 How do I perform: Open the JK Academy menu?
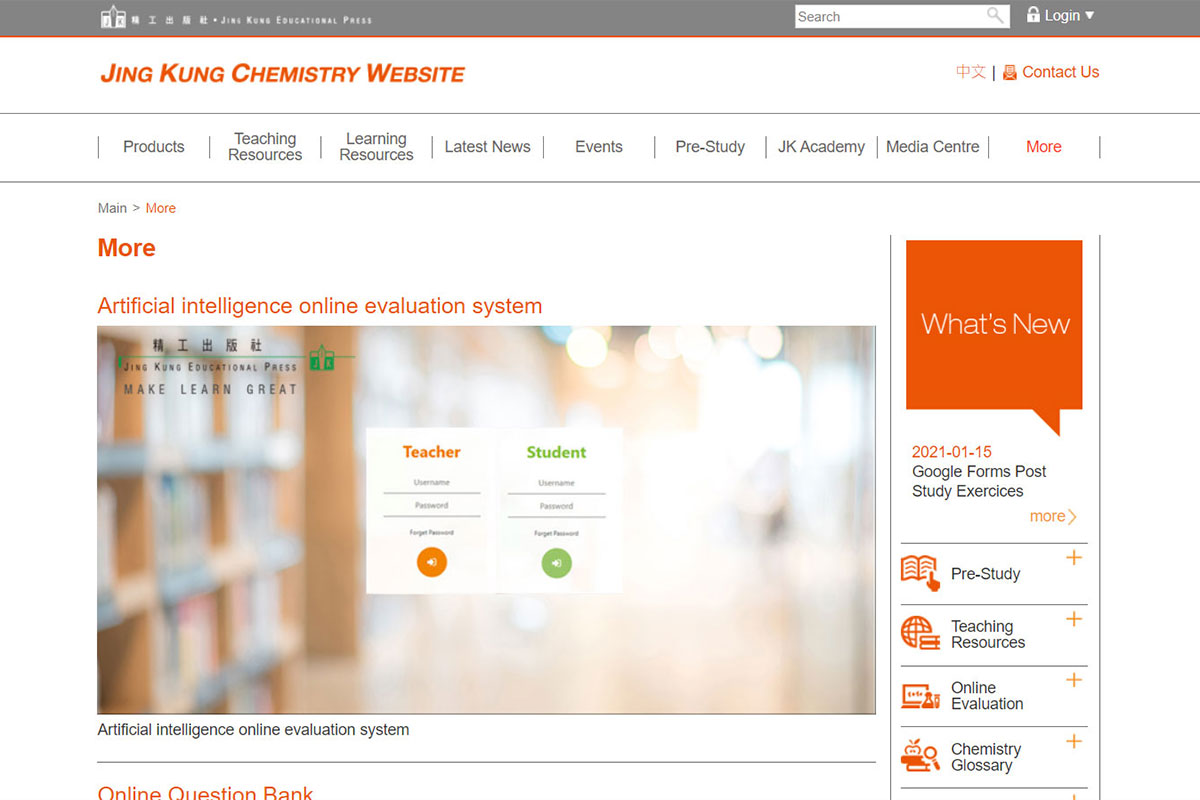[x=821, y=147]
